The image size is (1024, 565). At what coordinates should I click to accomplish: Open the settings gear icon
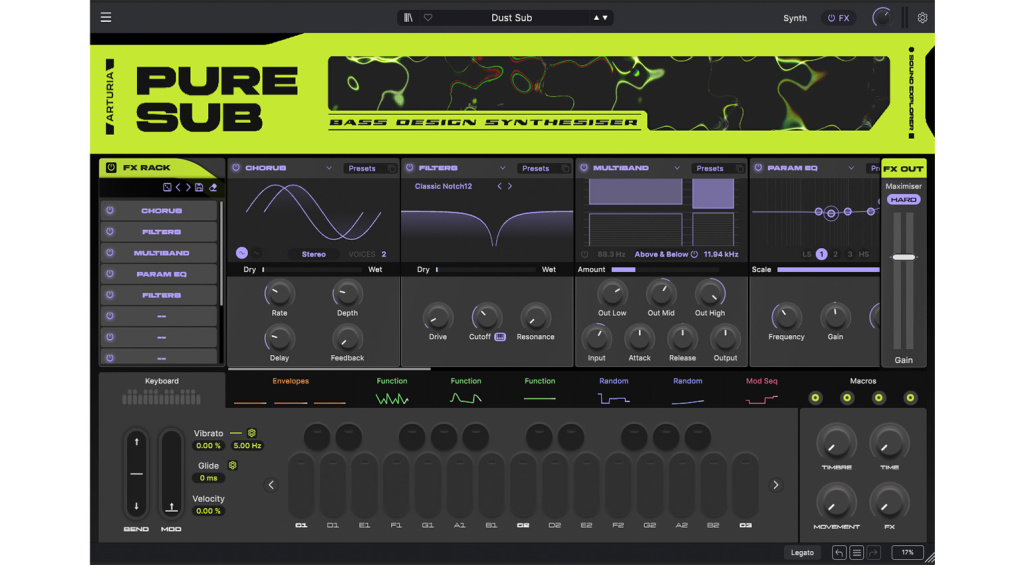(922, 18)
